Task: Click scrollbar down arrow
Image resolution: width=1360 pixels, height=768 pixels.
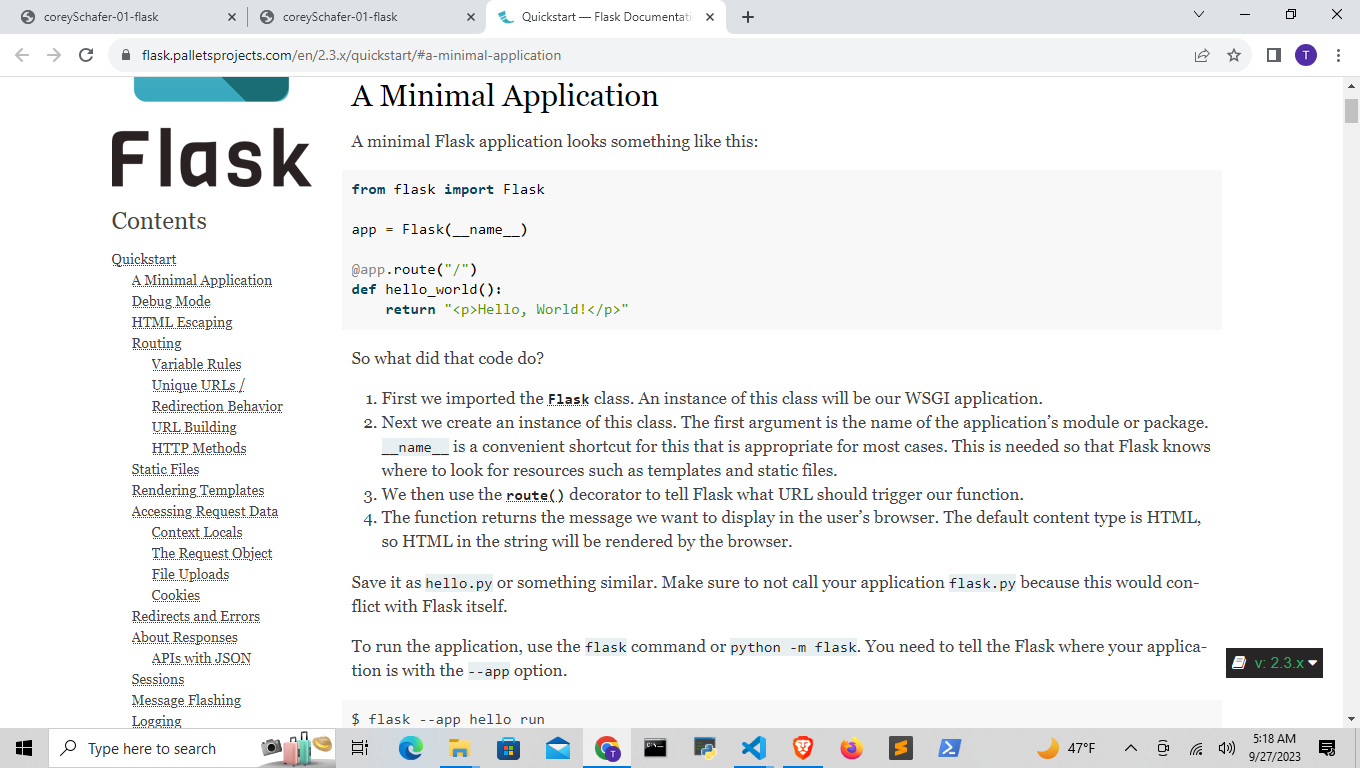Action: tap(1351, 718)
